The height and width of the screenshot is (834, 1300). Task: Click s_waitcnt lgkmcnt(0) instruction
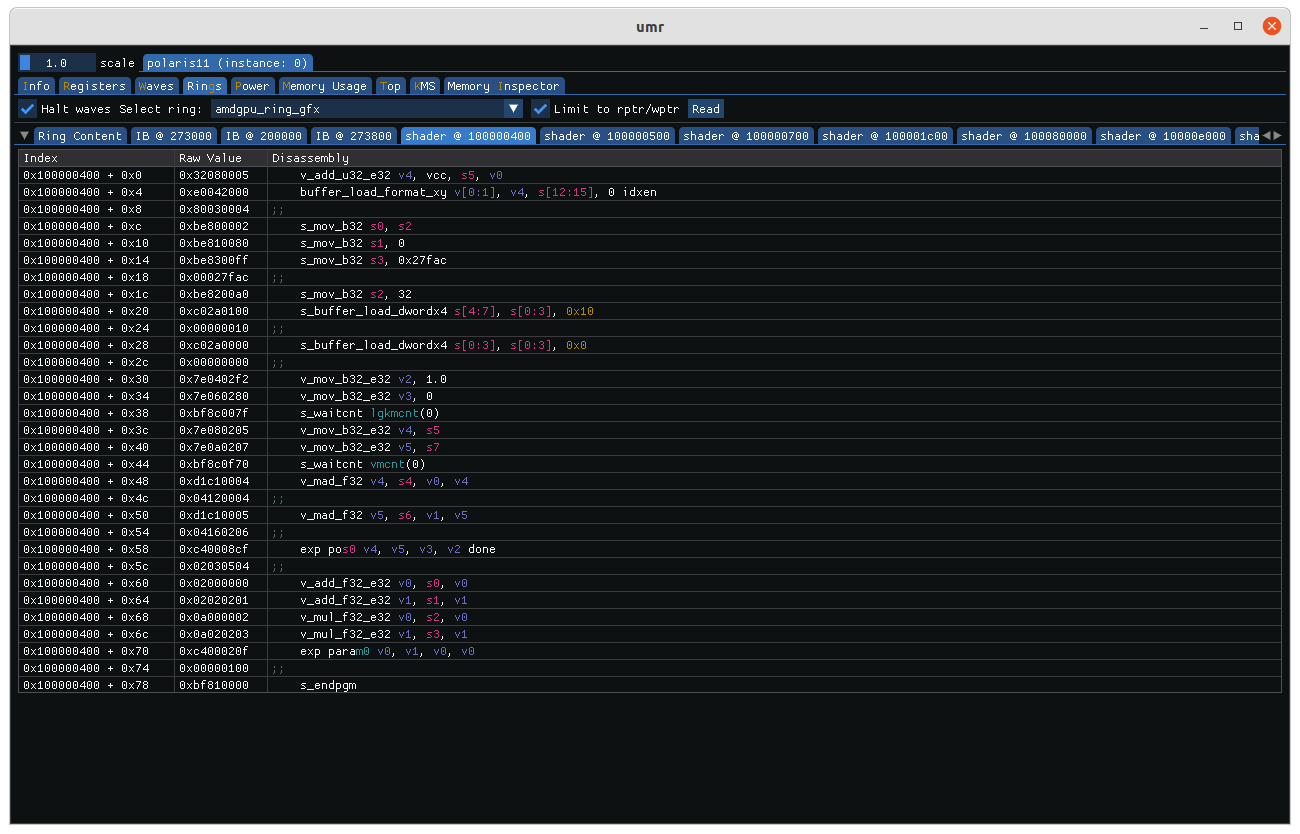370,413
